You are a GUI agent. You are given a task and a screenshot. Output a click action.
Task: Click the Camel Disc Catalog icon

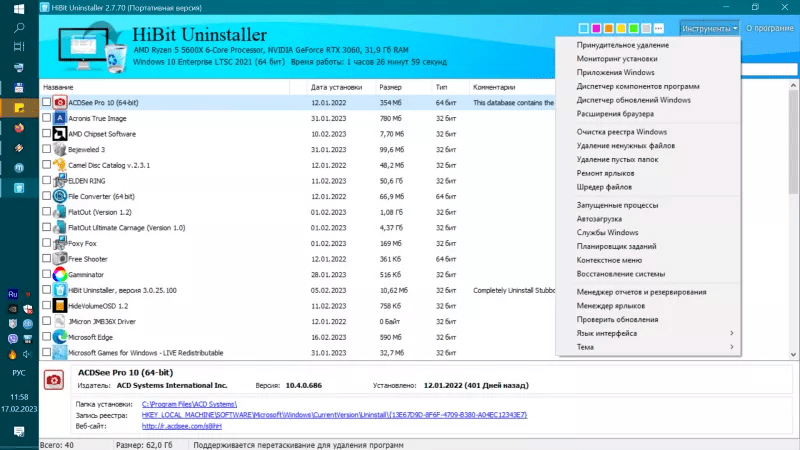tap(60, 165)
